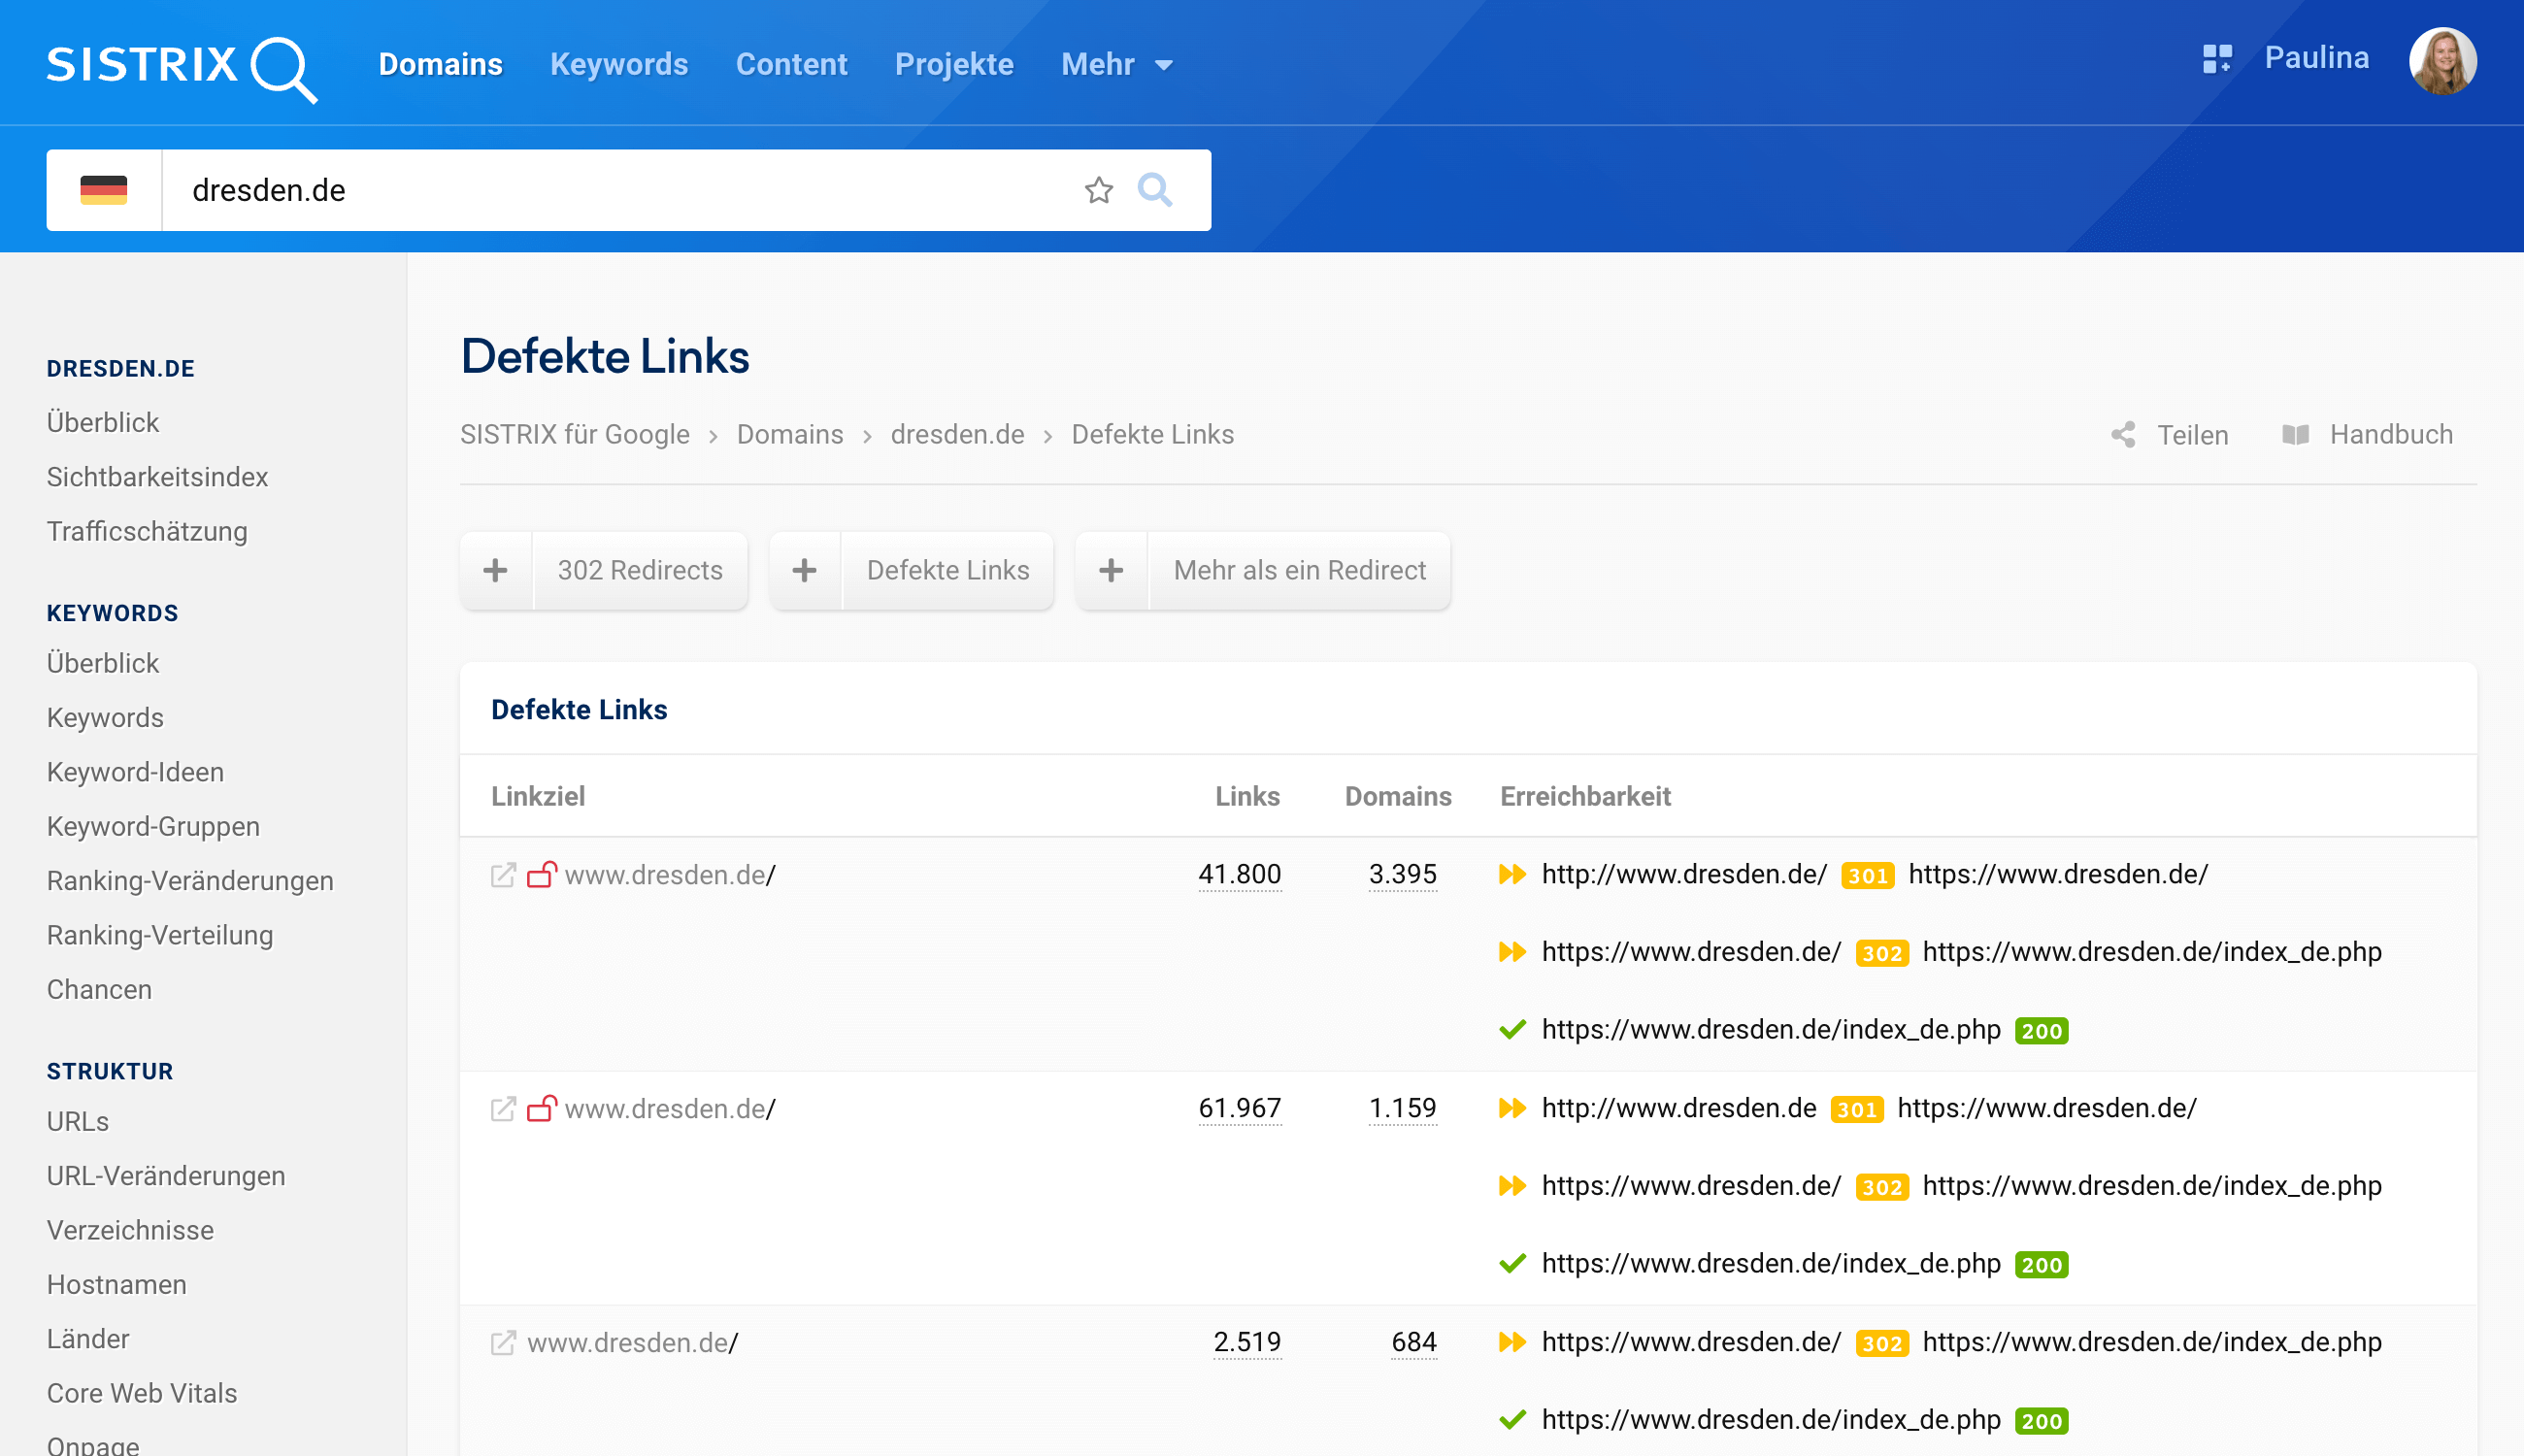Click the 41.800 links count

point(1239,875)
